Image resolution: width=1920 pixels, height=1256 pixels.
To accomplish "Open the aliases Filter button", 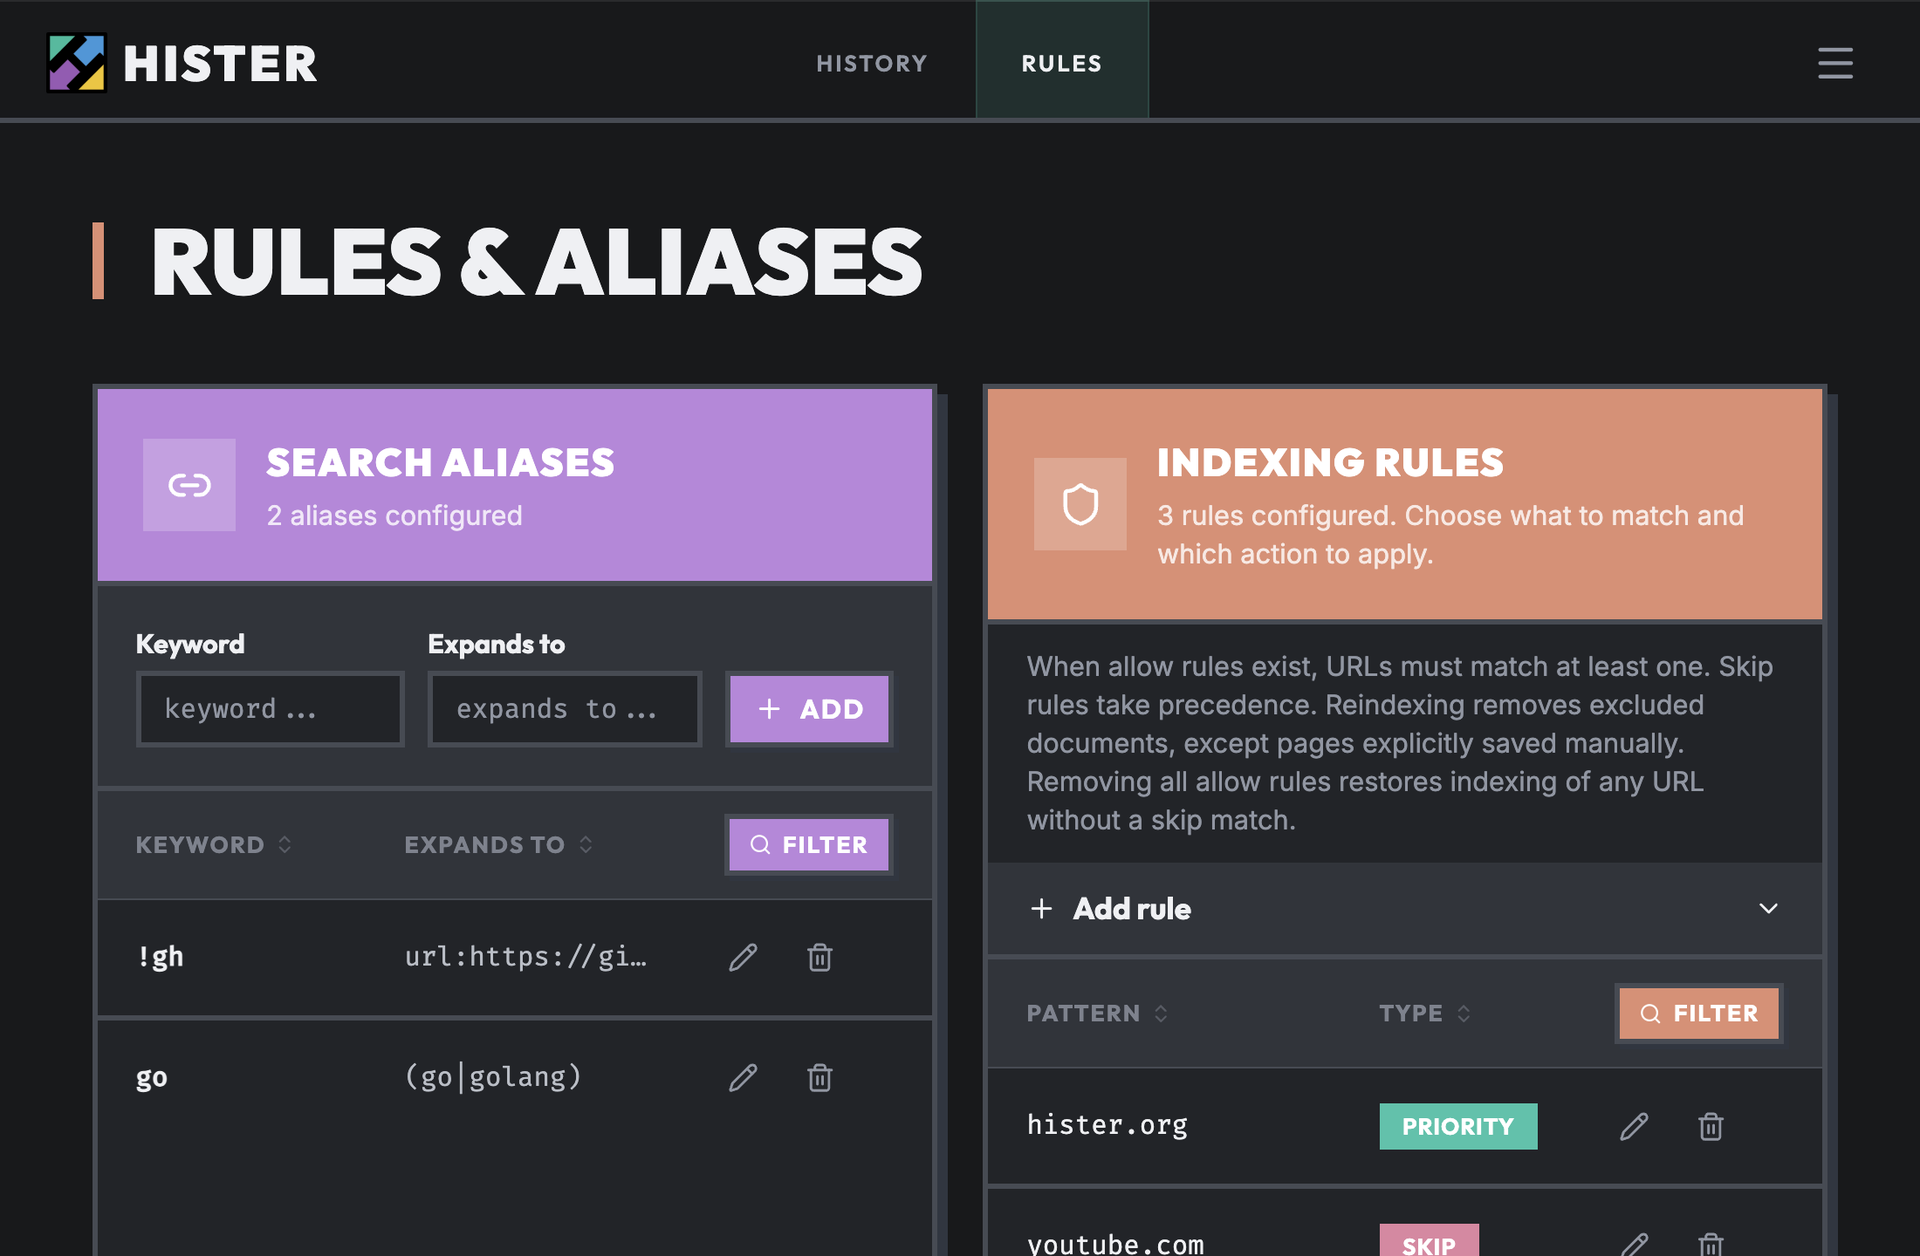I will (809, 845).
